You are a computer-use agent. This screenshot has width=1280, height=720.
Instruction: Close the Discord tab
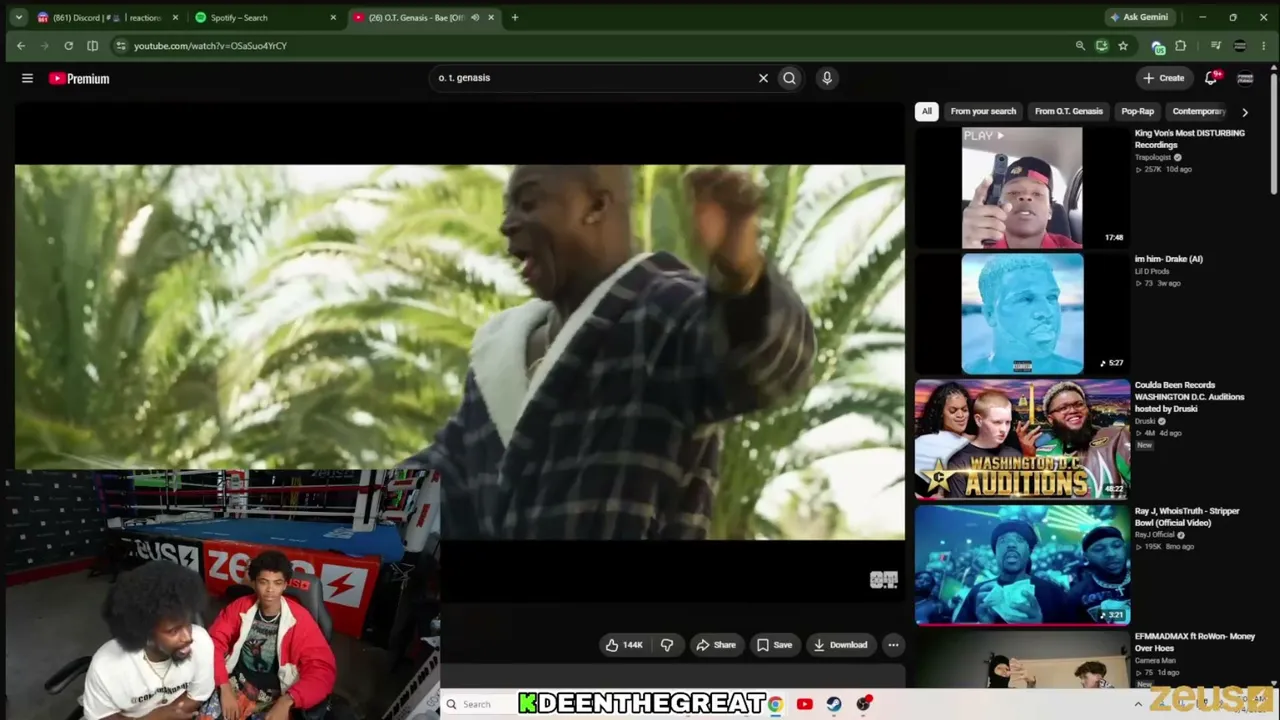coord(175,17)
